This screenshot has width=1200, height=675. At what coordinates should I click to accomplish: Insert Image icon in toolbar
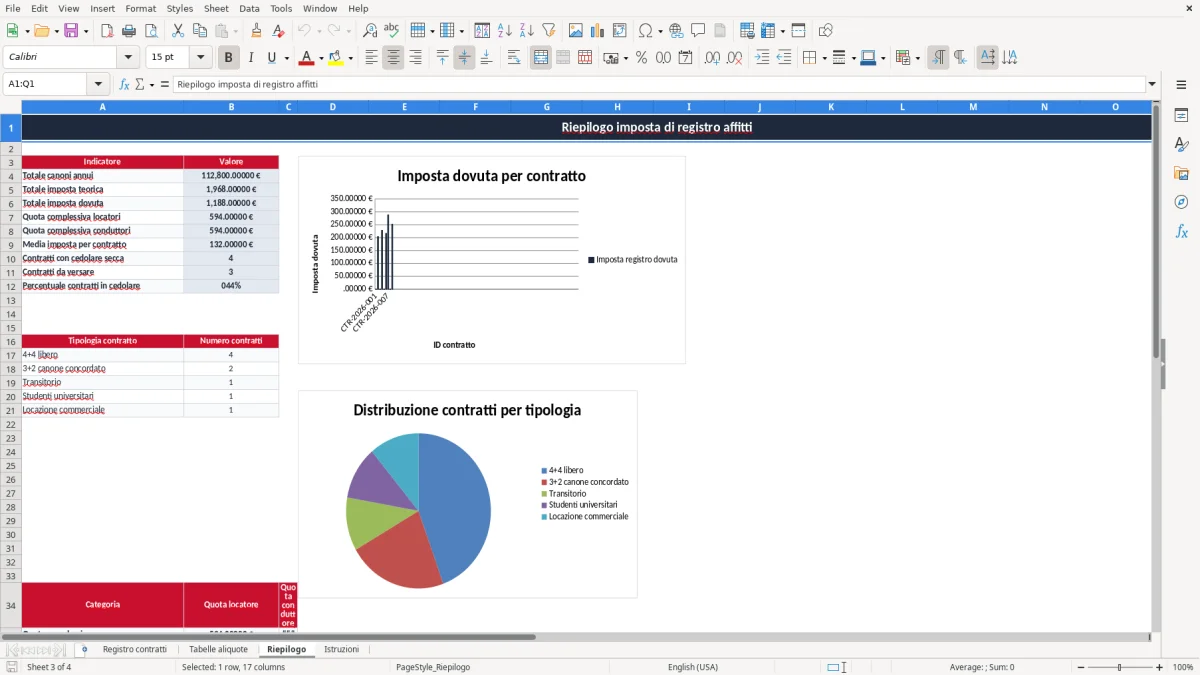[x=576, y=31]
